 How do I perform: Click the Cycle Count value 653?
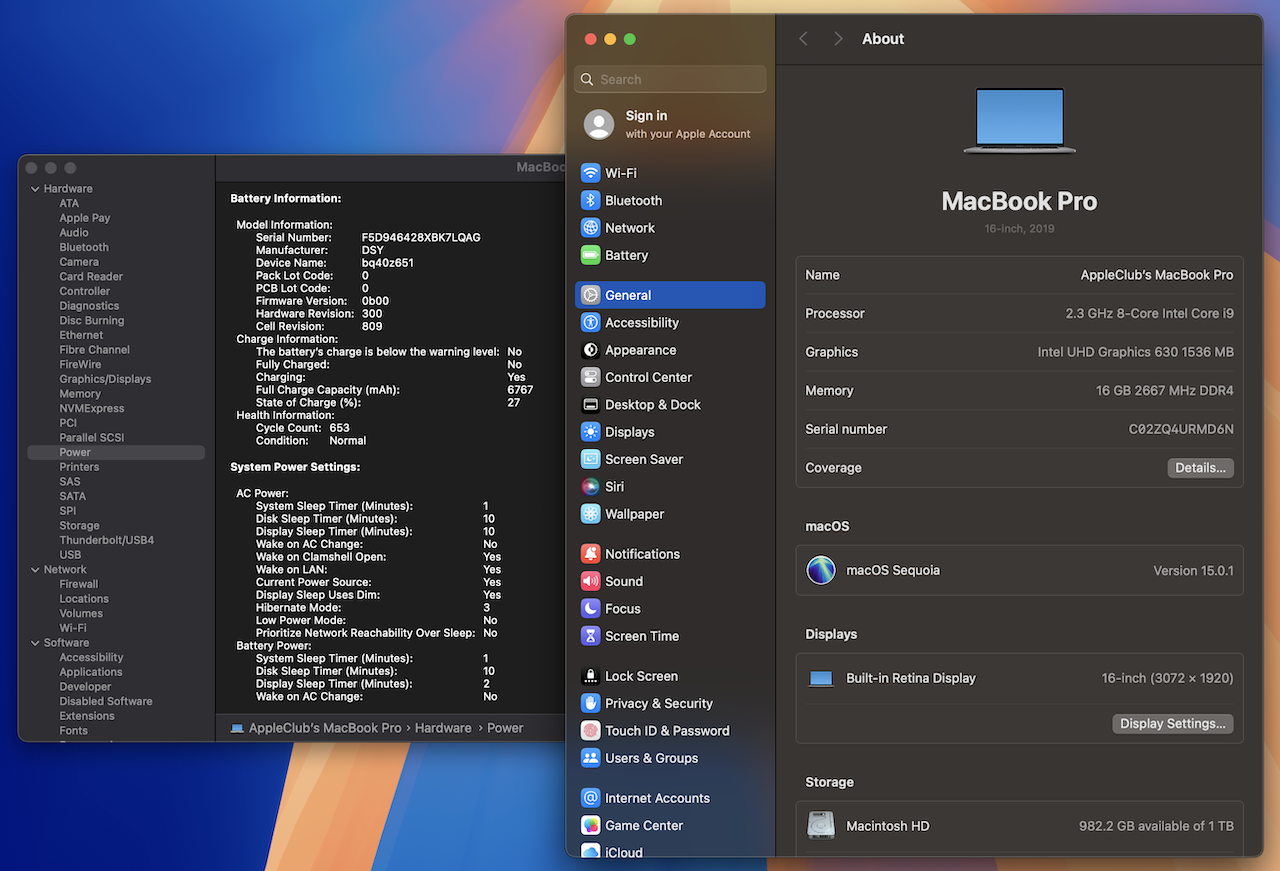click(x=339, y=428)
